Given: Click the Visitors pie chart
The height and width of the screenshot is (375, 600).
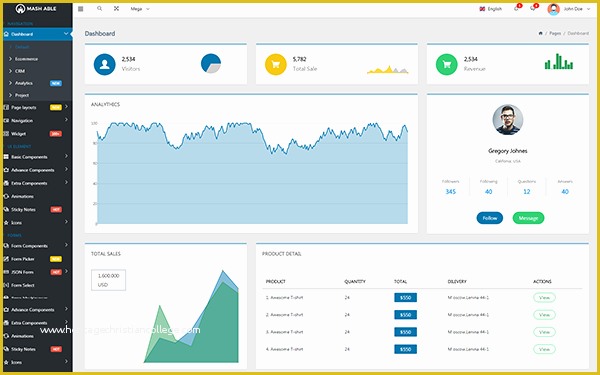Looking at the screenshot, I should click(211, 63).
